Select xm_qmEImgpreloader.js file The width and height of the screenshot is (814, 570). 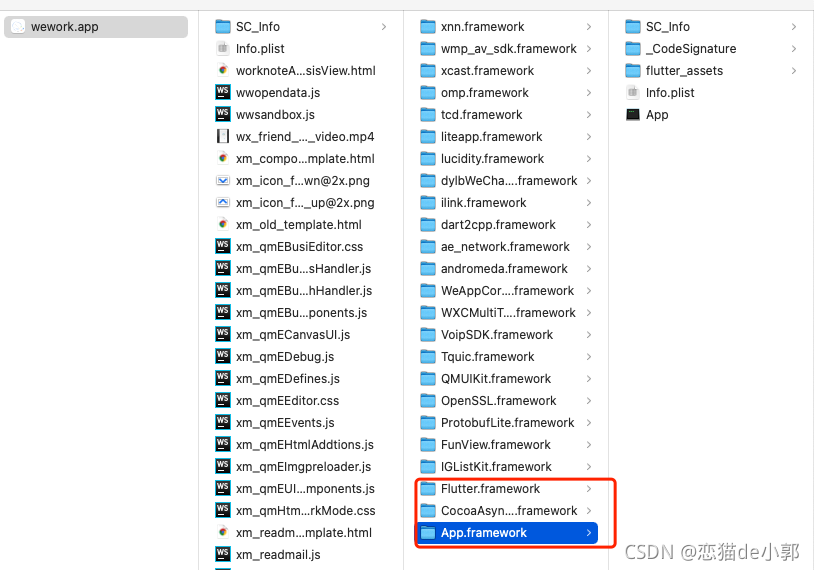(301, 467)
